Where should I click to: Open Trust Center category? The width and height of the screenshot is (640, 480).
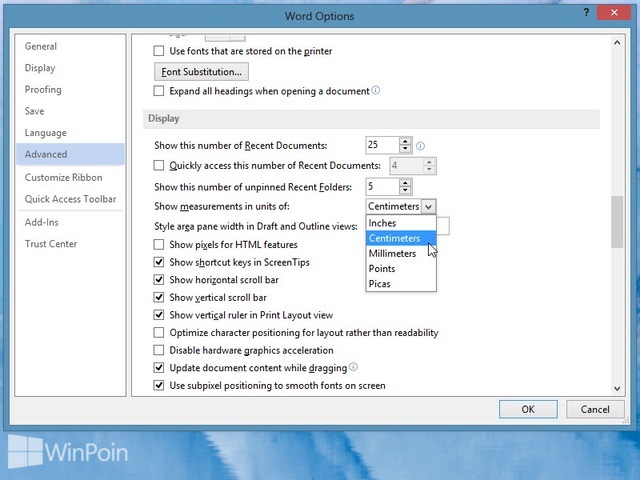pyautogui.click(x=70, y=244)
